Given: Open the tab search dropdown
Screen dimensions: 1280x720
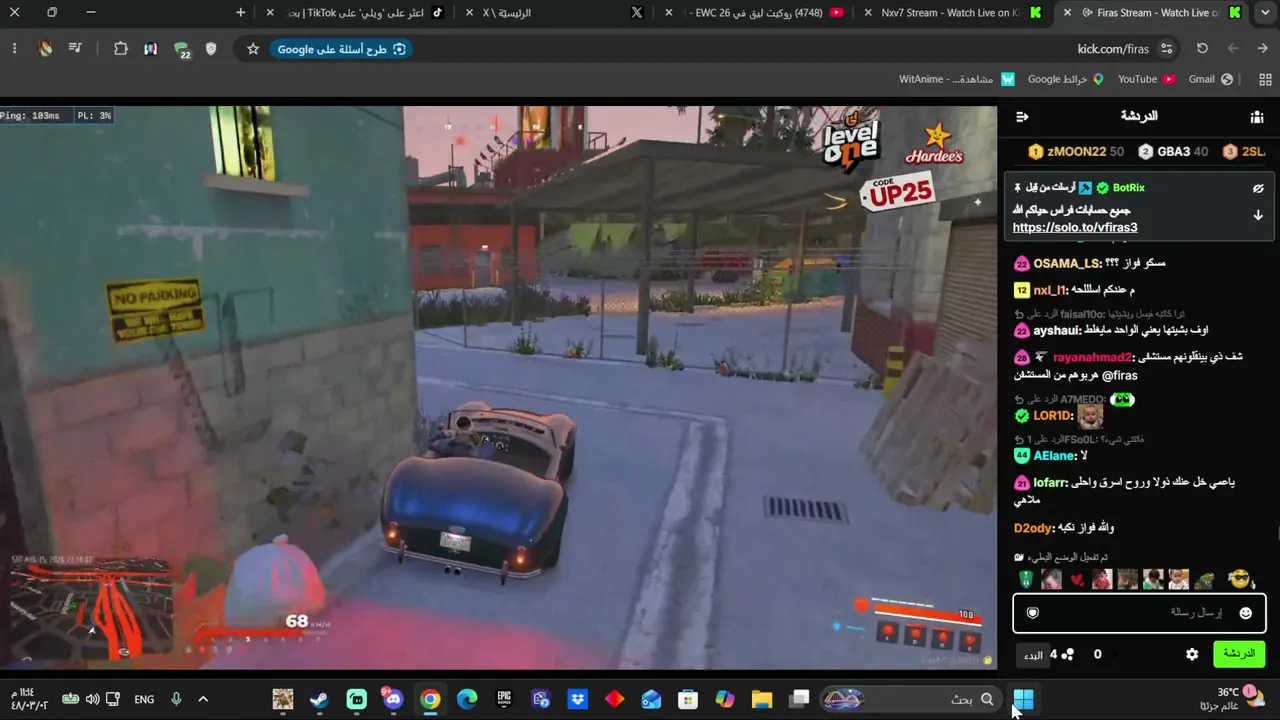Looking at the screenshot, I should (x=1266, y=13).
